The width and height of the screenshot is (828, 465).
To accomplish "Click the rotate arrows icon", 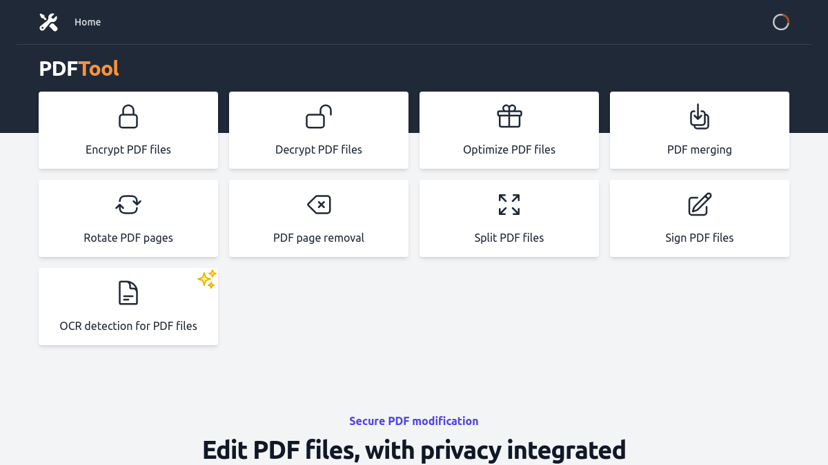I will (128, 205).
